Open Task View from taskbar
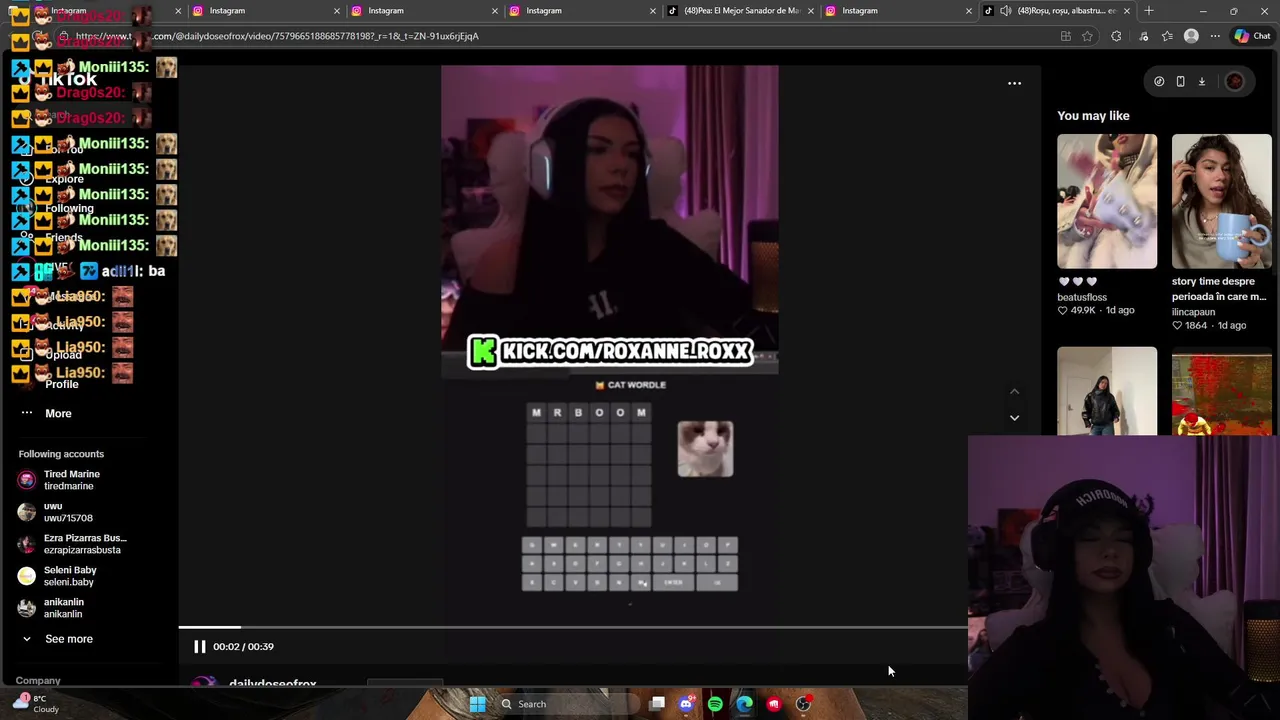The image size is (1280, 720). (657, 704)
